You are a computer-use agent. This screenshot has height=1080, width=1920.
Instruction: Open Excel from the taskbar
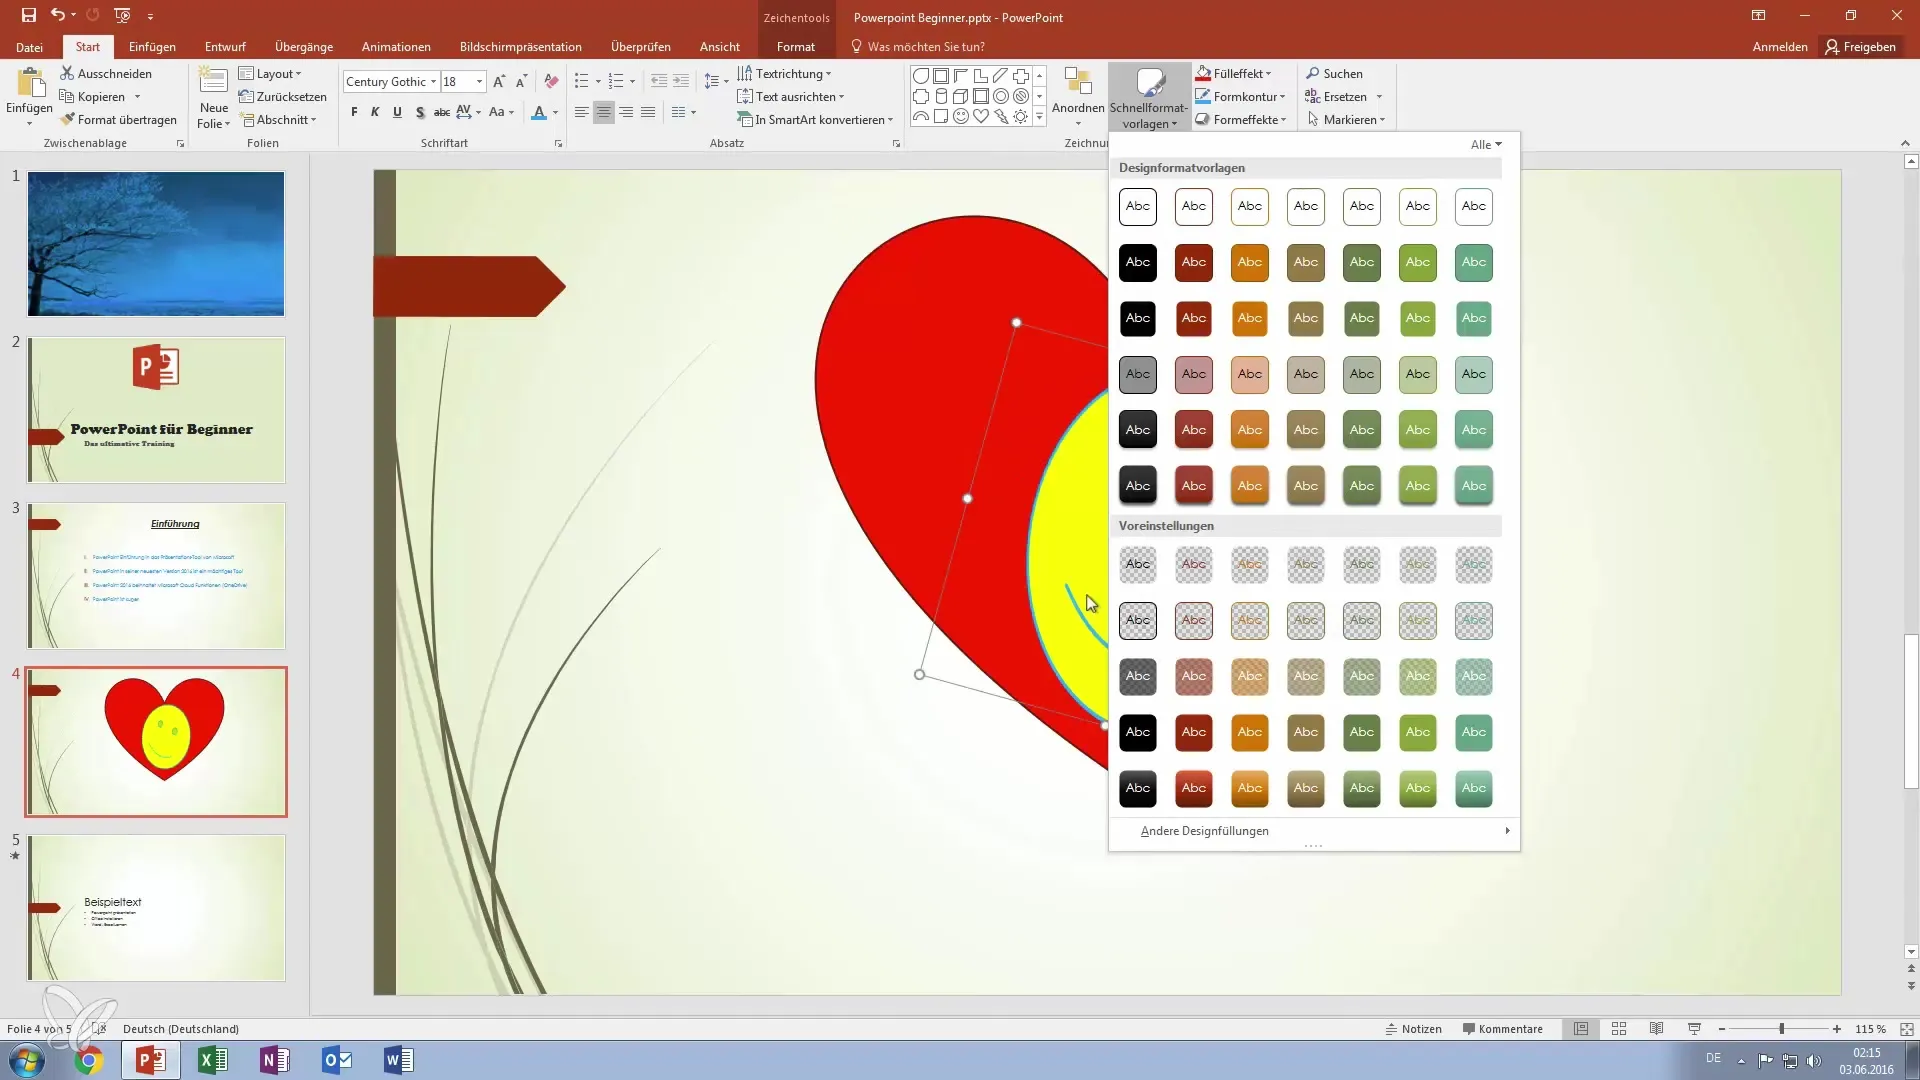(212, 1060)
